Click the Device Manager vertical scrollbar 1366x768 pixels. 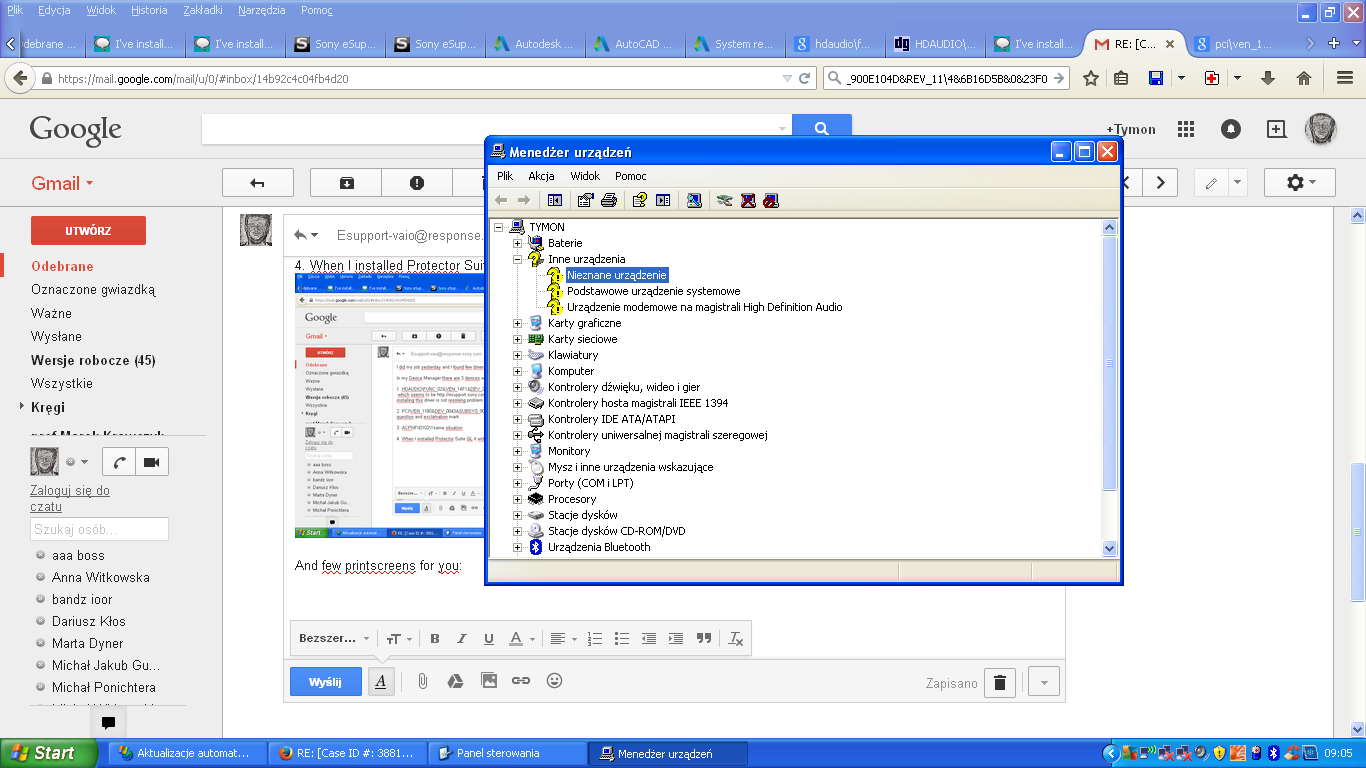(1109, 388)
